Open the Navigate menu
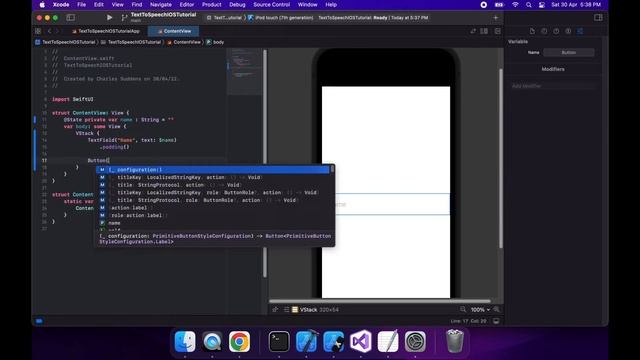Image resolution: width=640 pixels, height=360 pixels. pyautogui.click(x=161, y=4)
